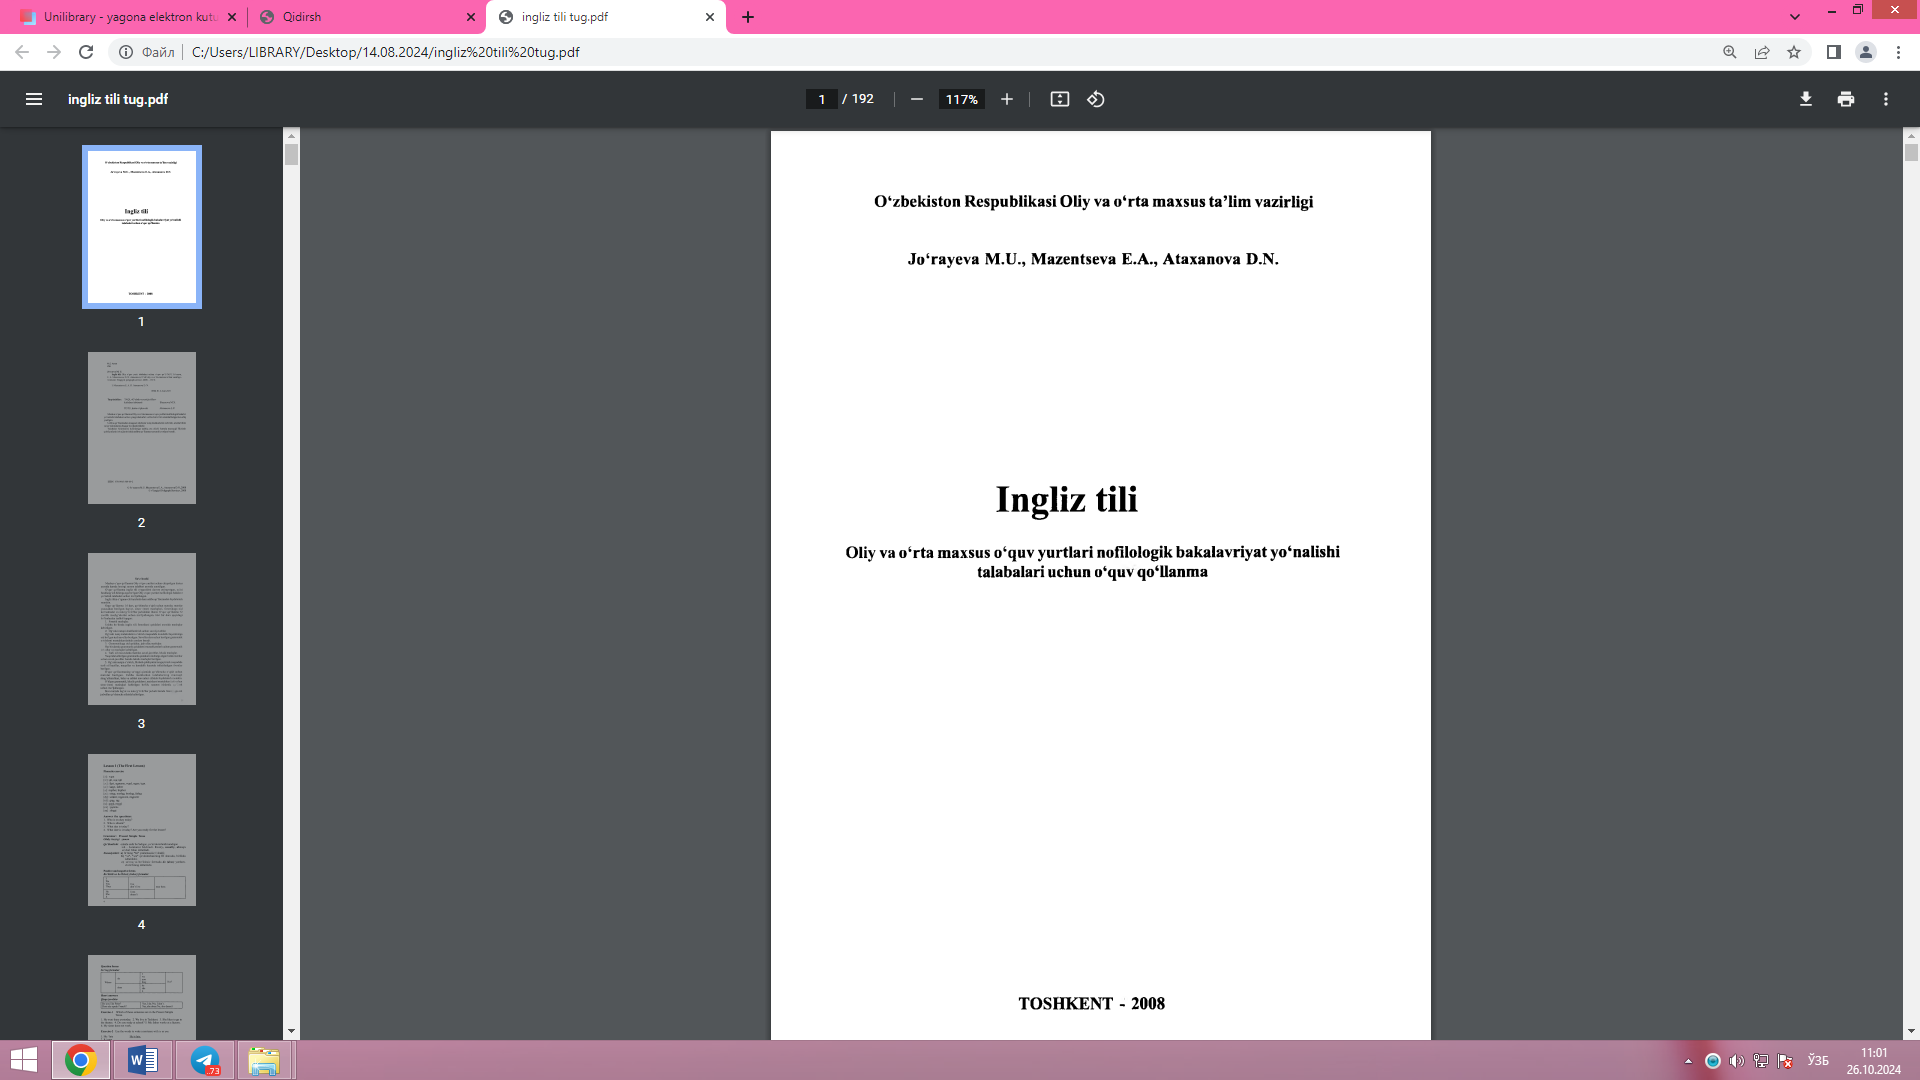Share this page icon
The image size is (1920, 1080).
click(1762, 52)
